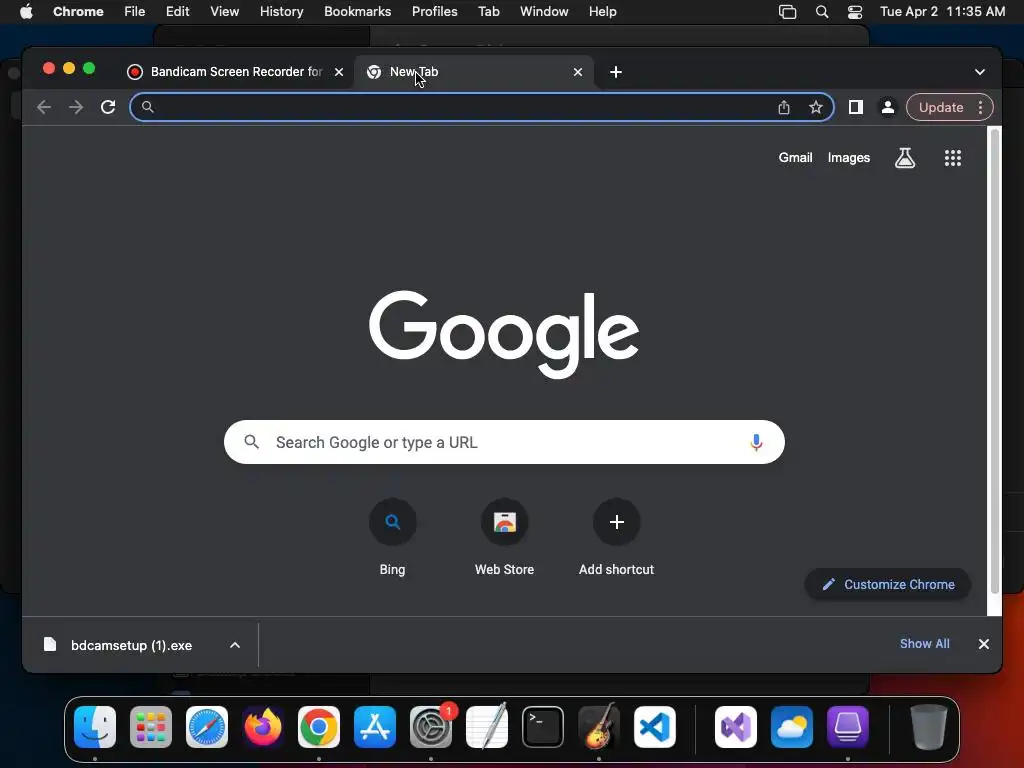Launch Firefox from the Dock
Screen dimensions: 1024x768
(x=263, y=727)
